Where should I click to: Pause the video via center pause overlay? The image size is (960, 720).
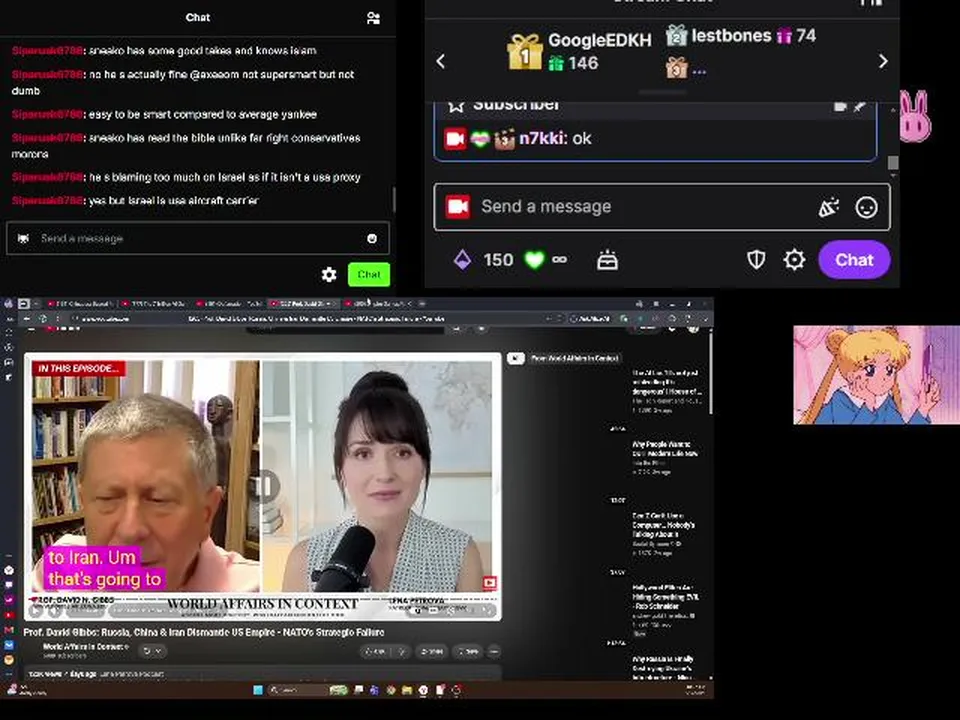(264, 487)
